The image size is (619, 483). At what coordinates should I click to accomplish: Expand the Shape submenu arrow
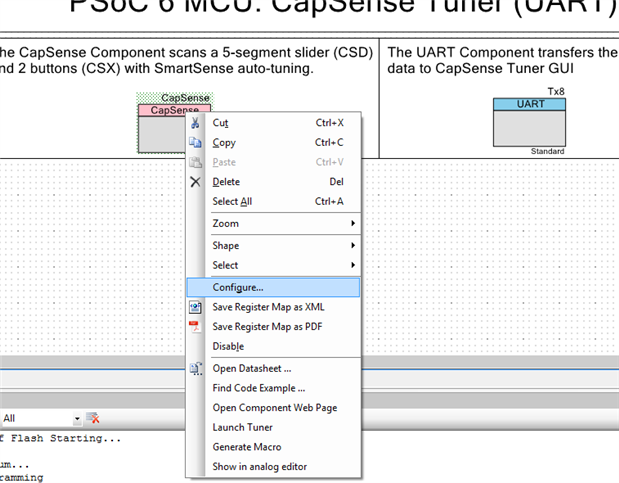(x=353, y=245)
